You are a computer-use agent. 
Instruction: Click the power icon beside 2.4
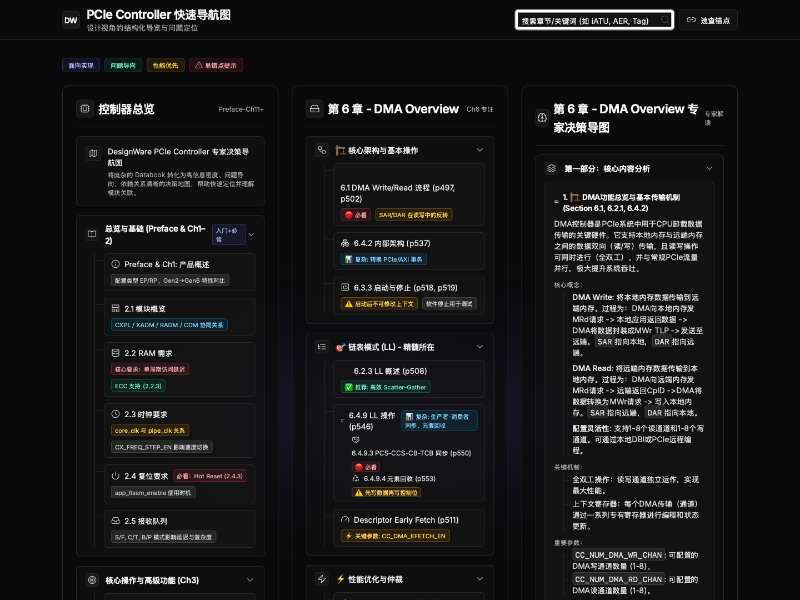(116, 476)
